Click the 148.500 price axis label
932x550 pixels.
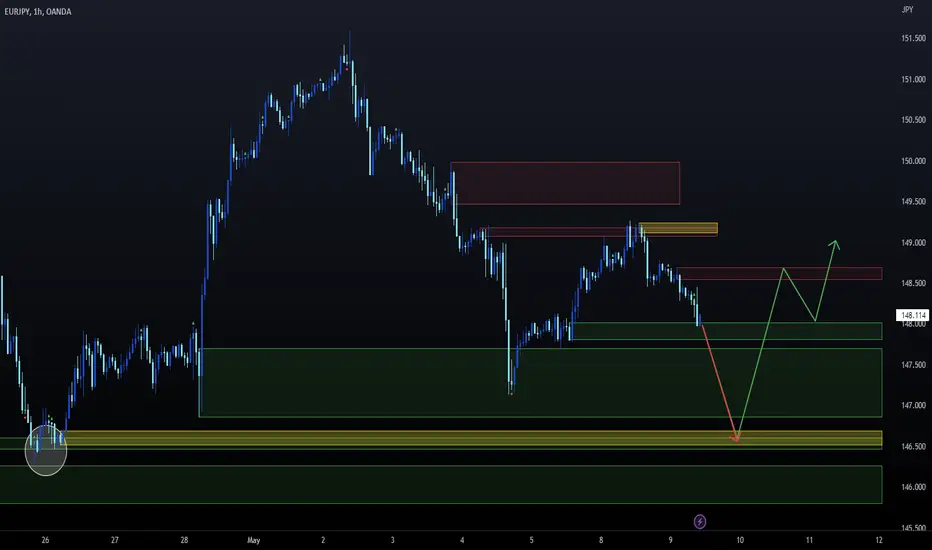[x=914, y=284]
